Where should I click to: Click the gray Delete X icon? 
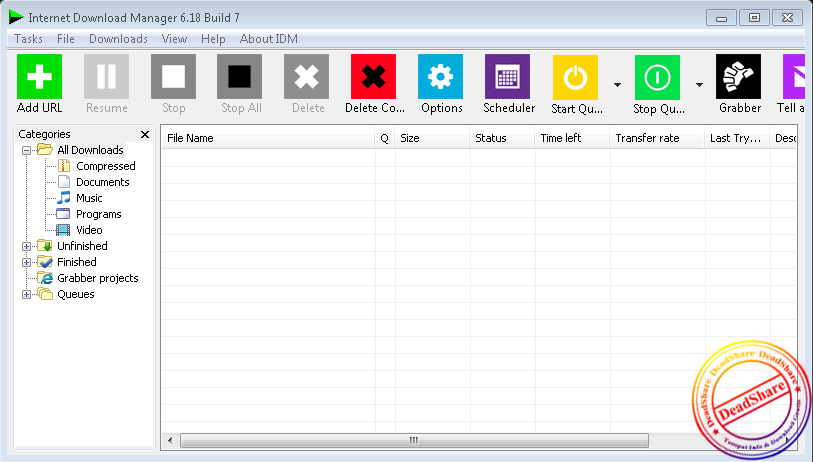tap(306, 77)
